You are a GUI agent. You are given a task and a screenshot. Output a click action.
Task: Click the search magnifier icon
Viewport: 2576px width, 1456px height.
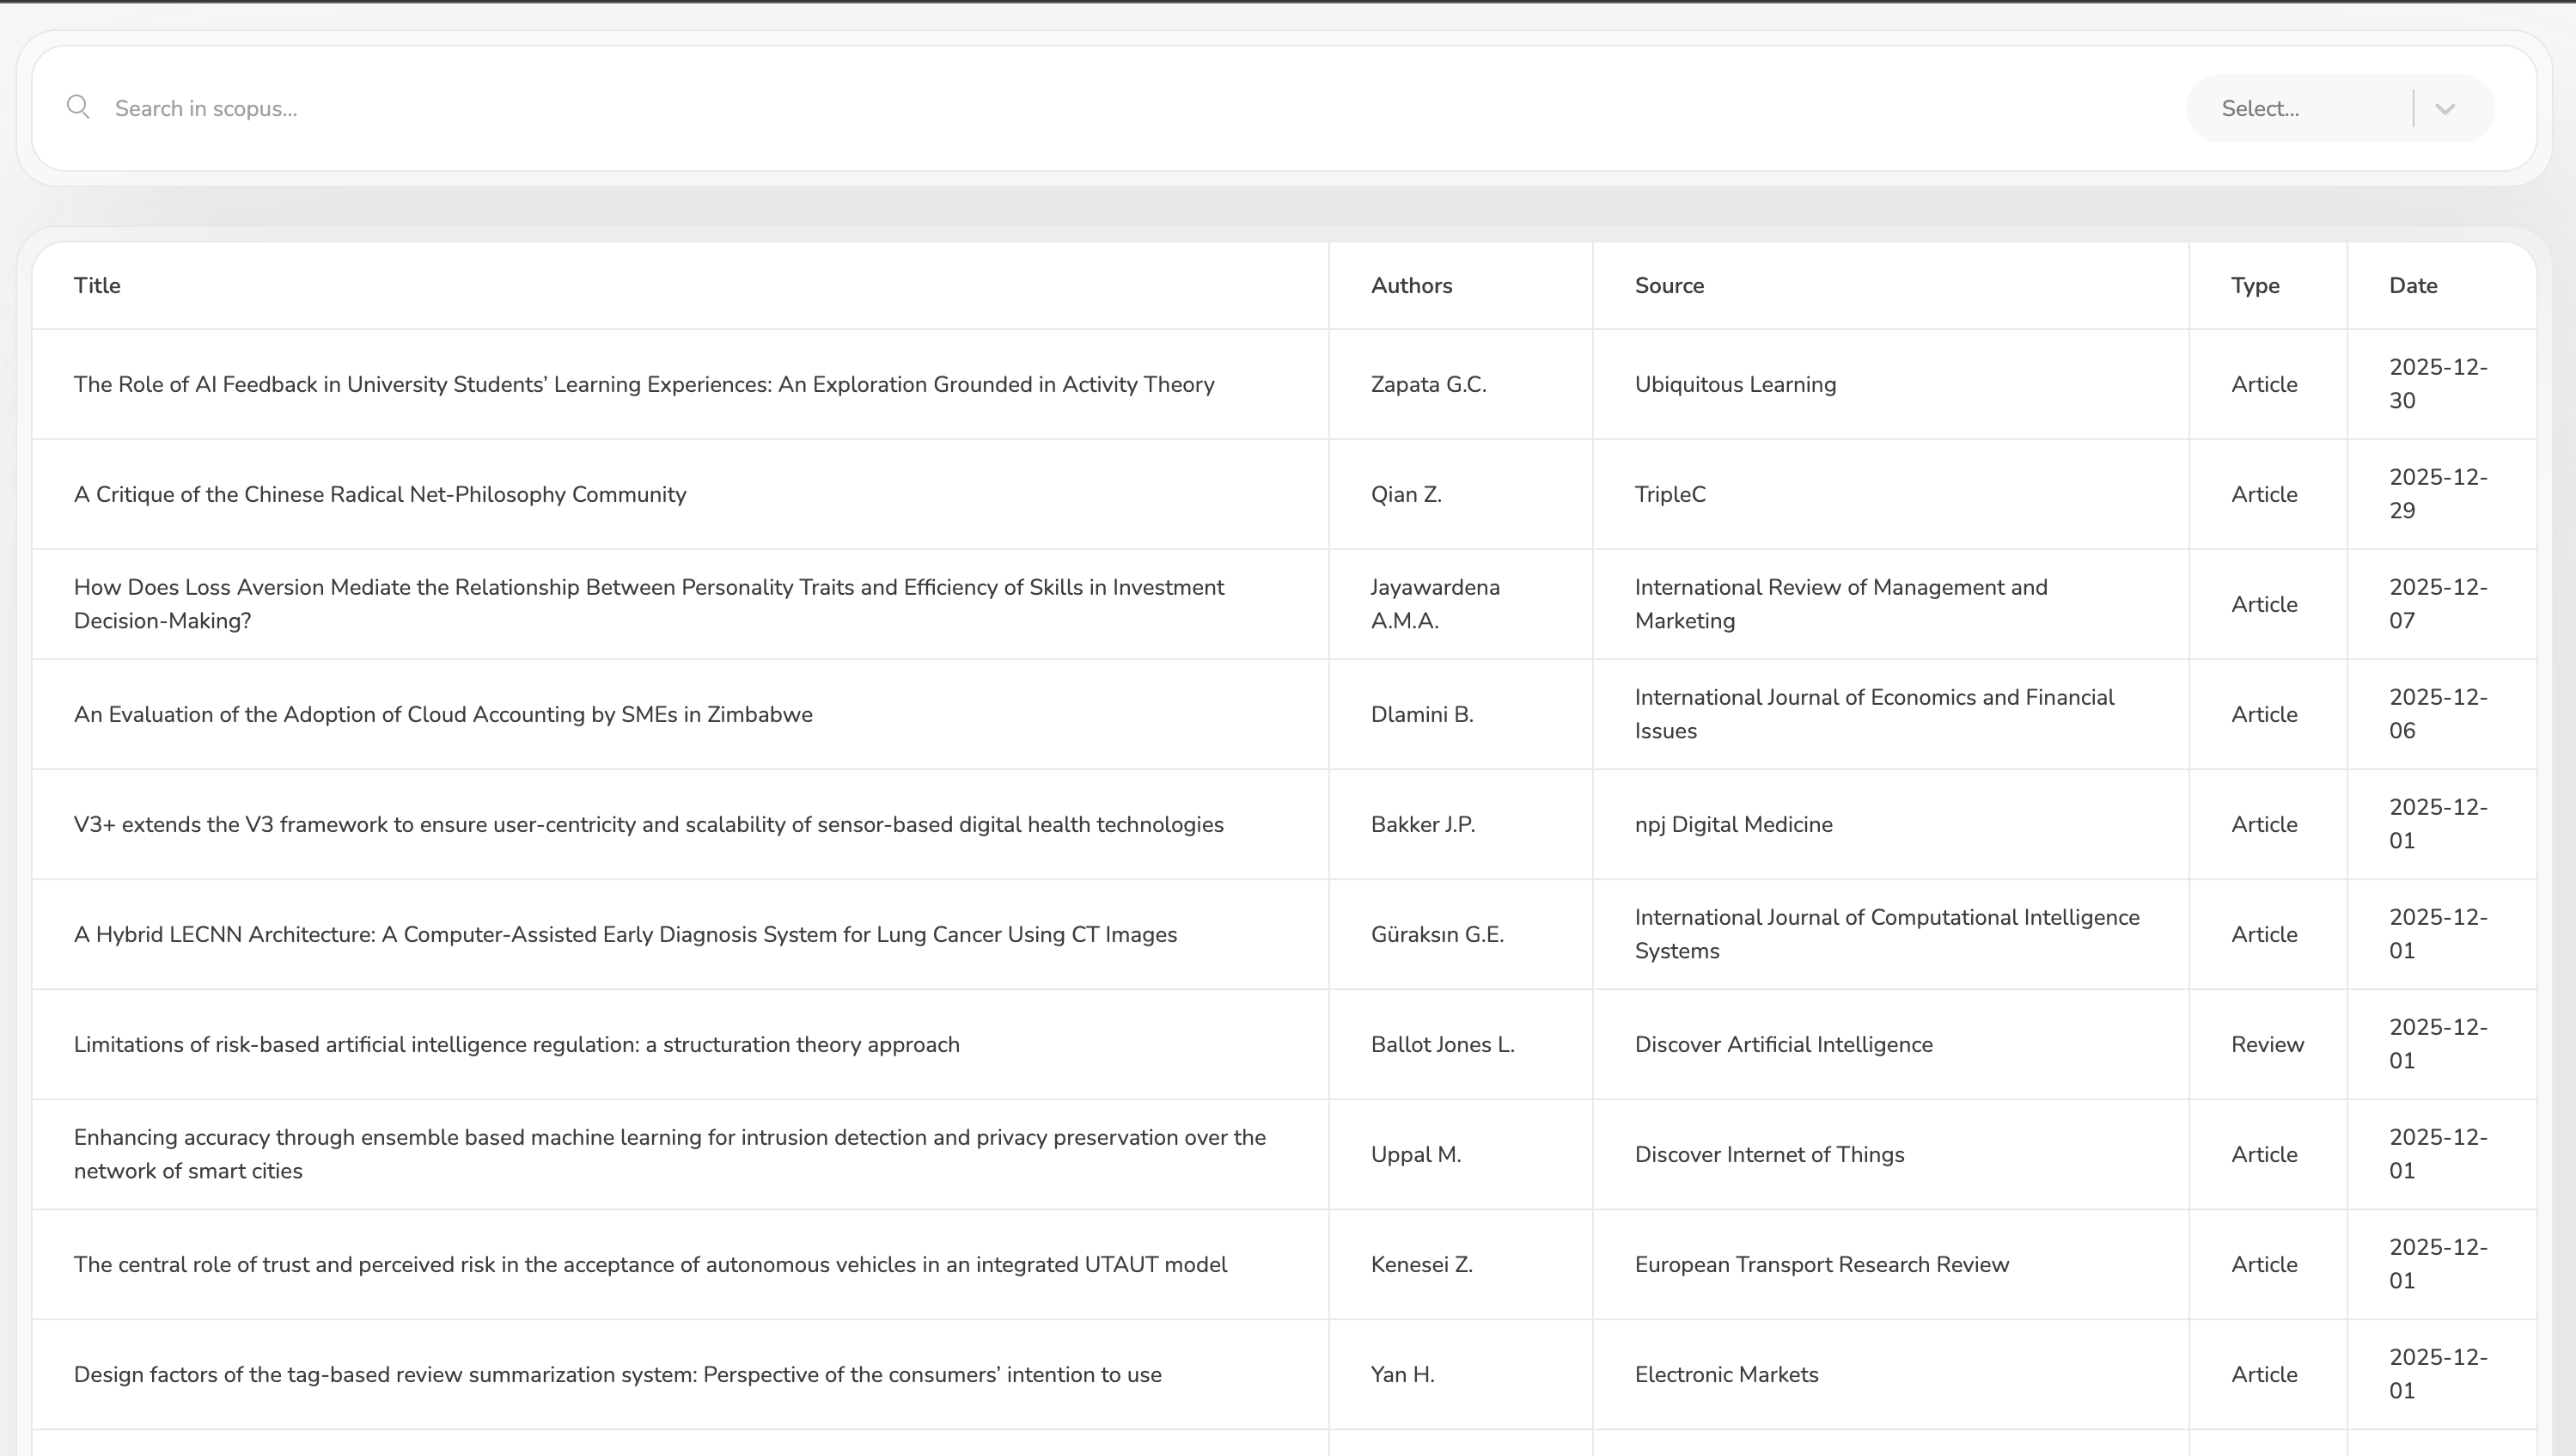78,107
